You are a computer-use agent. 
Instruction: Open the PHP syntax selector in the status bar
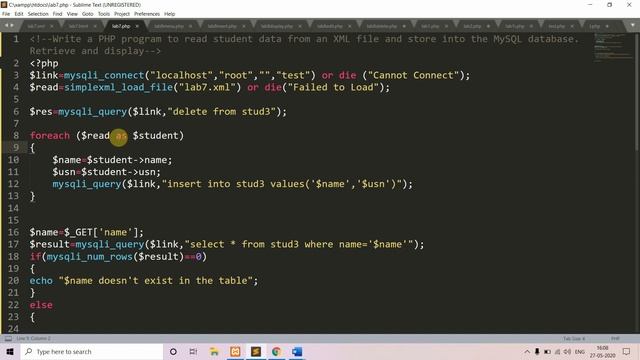[615, 339]
